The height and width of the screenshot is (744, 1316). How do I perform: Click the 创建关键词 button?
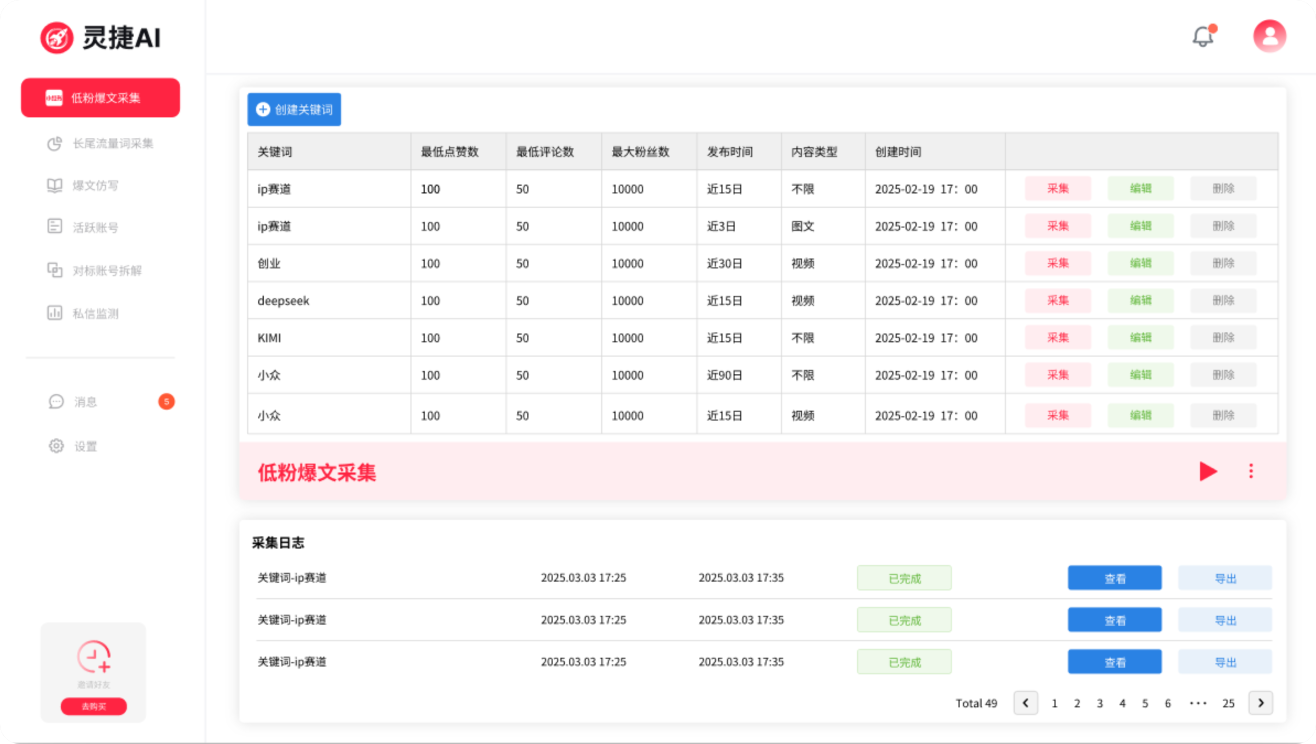pyautogui.click(x=294, y=109)
